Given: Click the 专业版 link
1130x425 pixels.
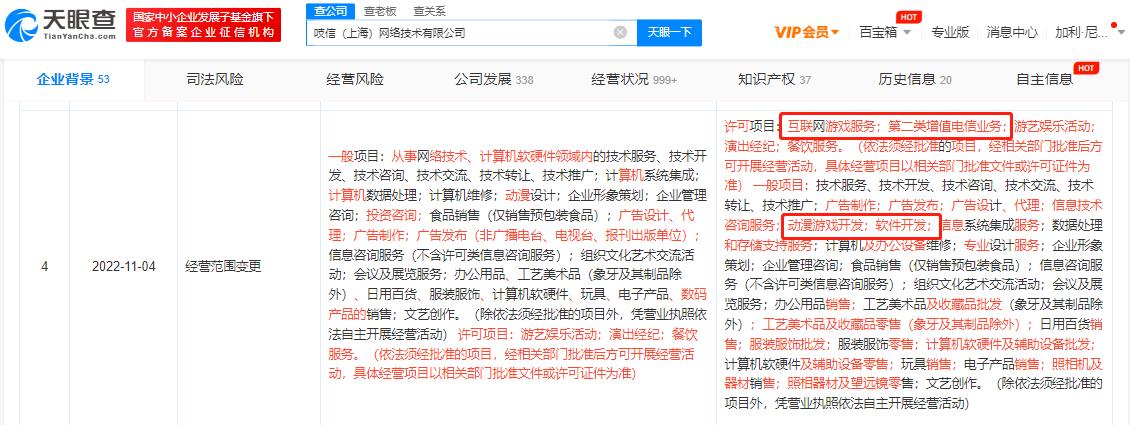Looking at the screenshot, I should (x=950, y=32).
